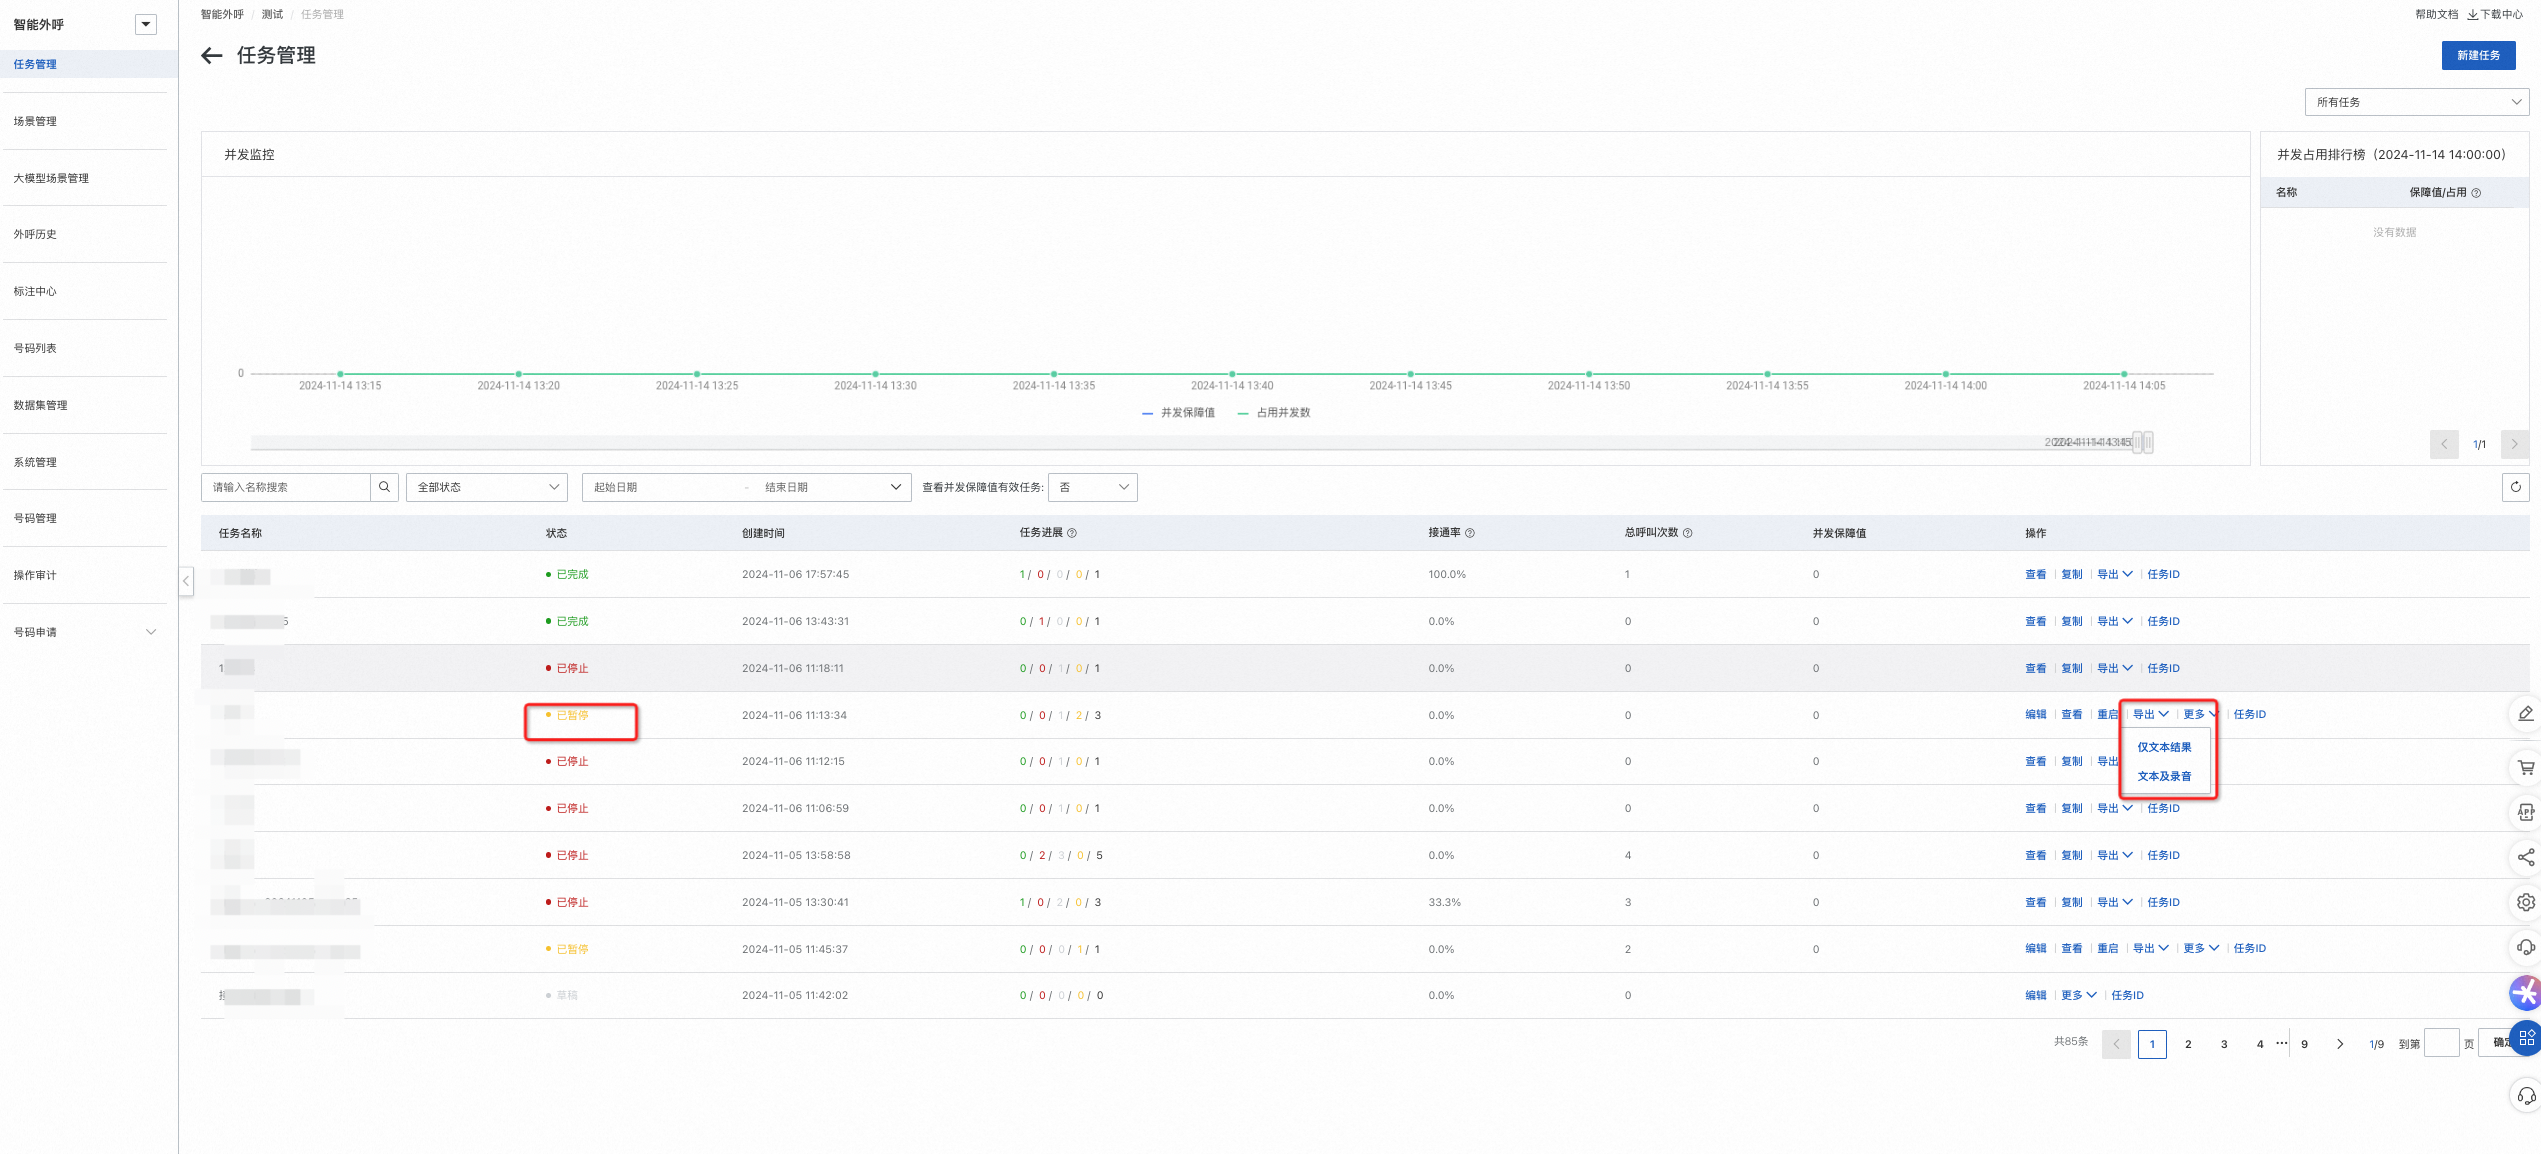Toggle the 占用并发数 legend item
The image size is (2541, 1154).
(x=1273, y=413)
